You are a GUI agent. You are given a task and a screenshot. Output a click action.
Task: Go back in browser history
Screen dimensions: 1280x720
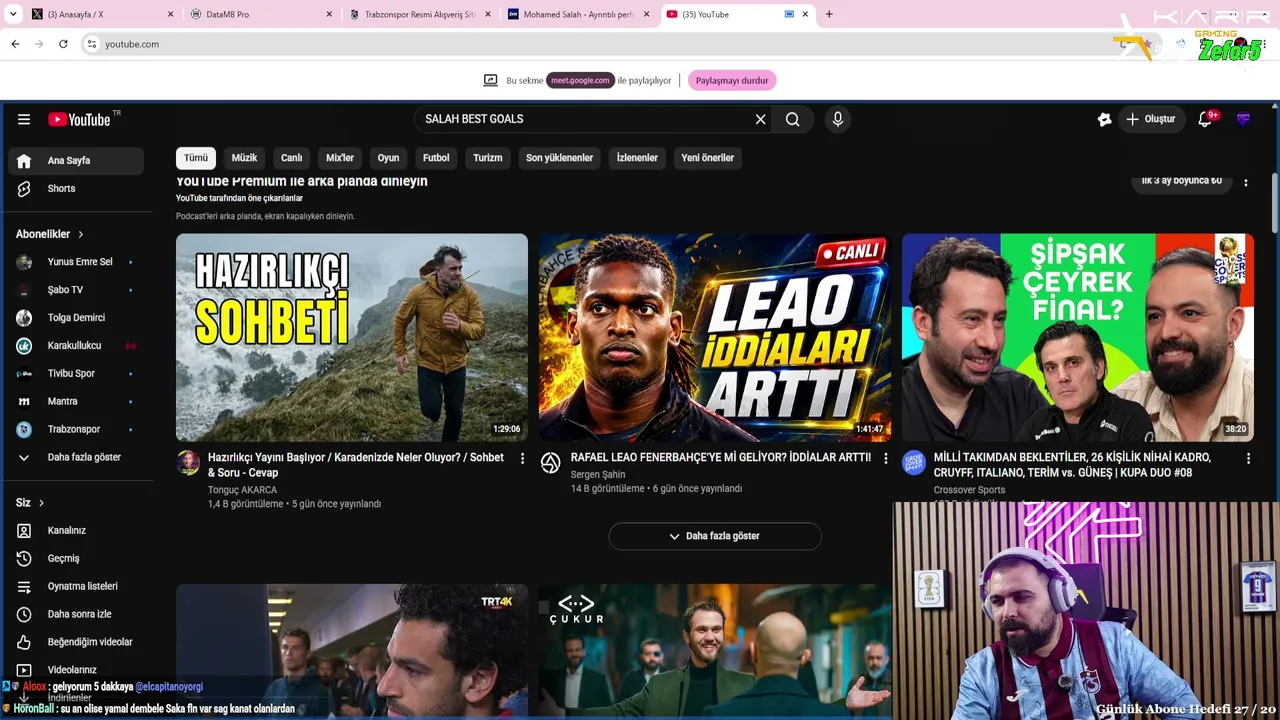(15, 44)
